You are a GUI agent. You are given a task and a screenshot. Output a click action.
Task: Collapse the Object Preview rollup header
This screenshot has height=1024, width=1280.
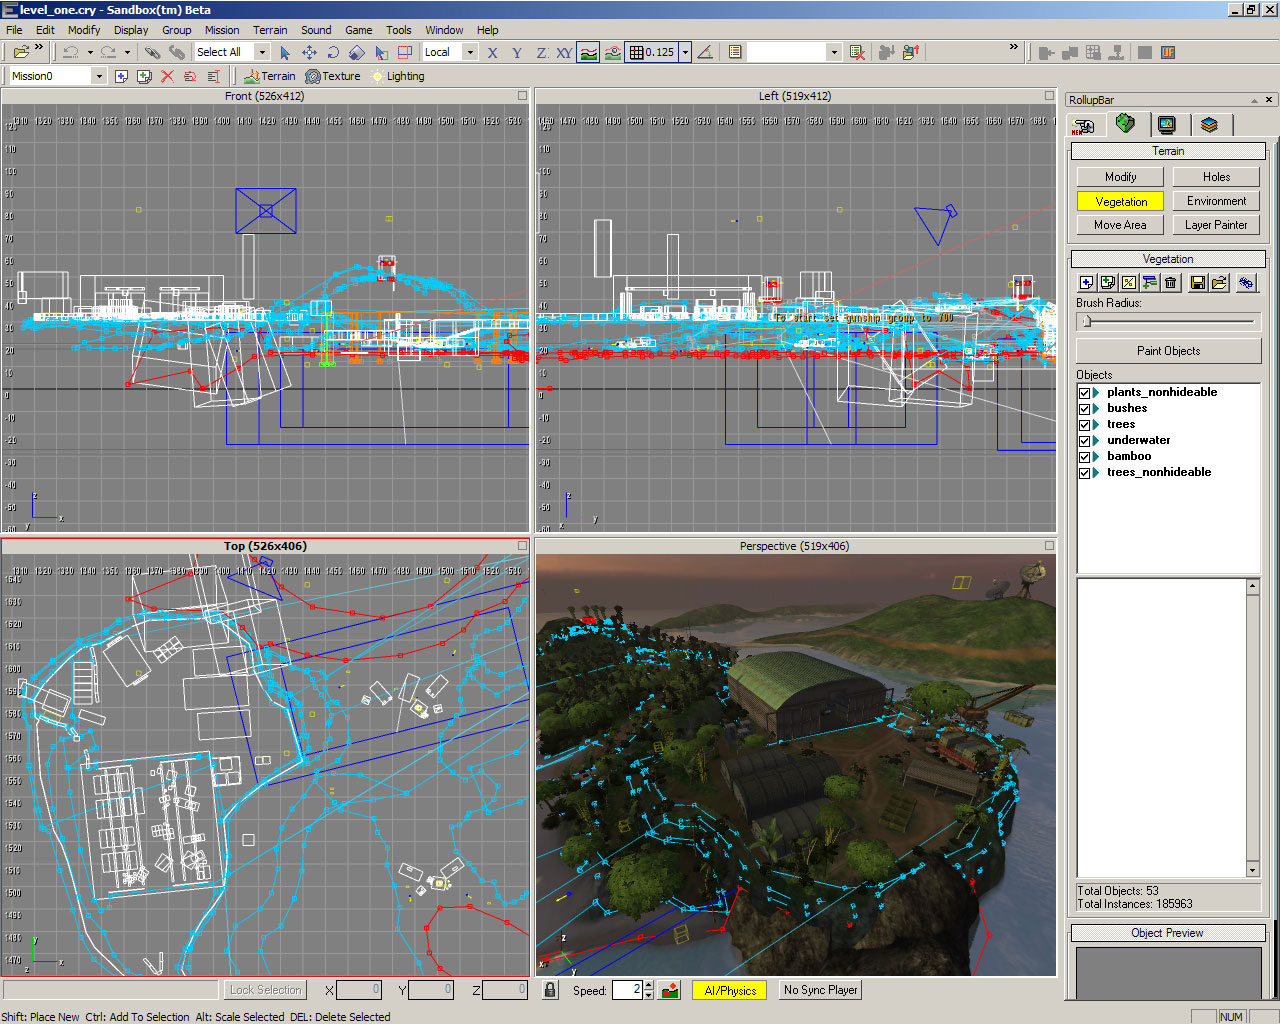click(1167, 933)
